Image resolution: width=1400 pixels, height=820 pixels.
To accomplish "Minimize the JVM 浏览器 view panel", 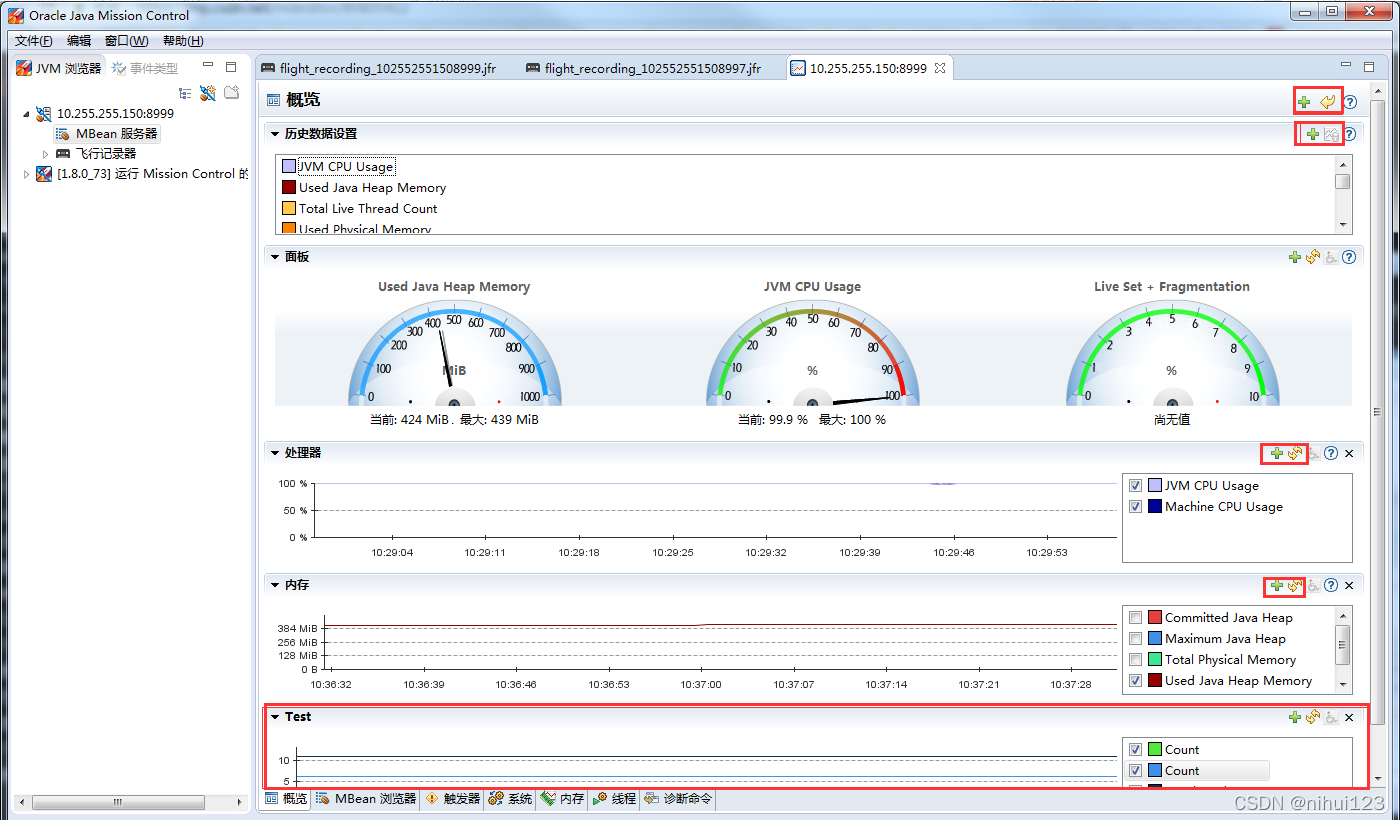I will pyautogui.click(x=208, y=66).
